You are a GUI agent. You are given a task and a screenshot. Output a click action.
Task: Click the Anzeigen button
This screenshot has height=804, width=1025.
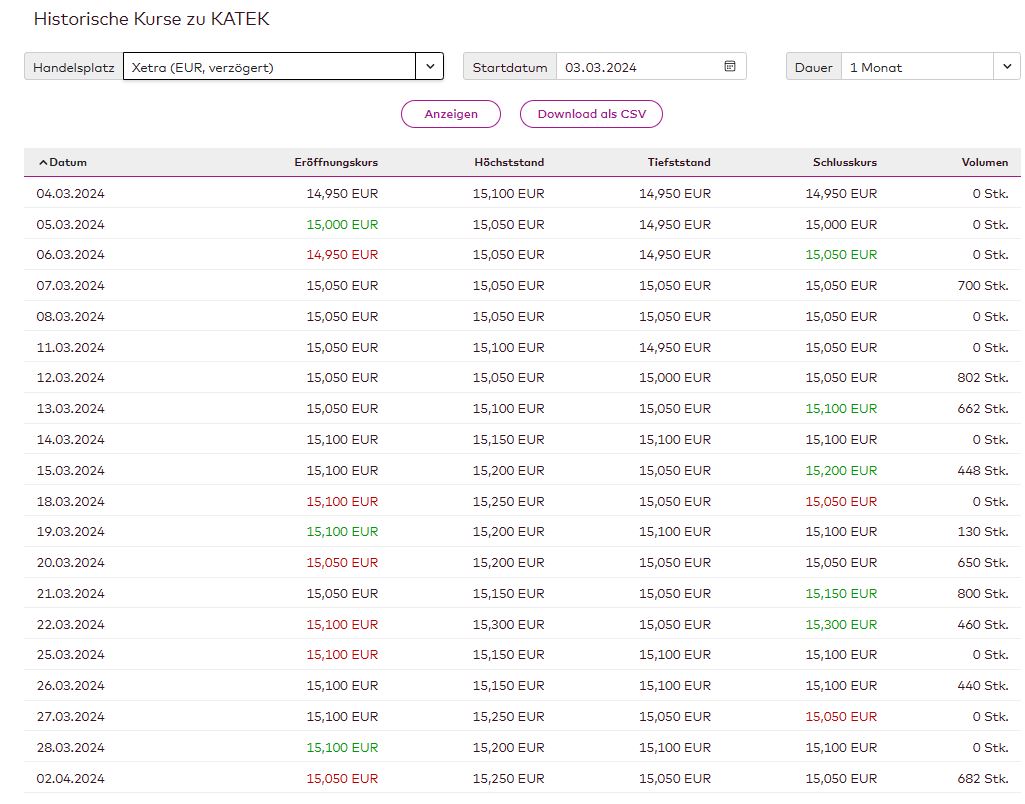(x=450, y=114)
